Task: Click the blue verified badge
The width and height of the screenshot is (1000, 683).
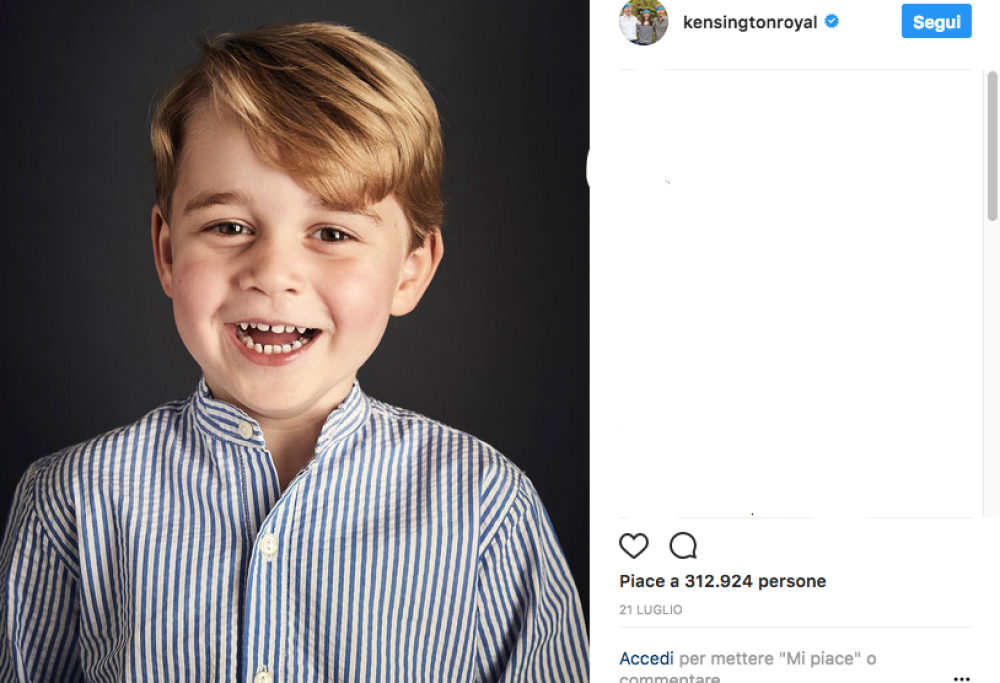Action: point(831,21)
